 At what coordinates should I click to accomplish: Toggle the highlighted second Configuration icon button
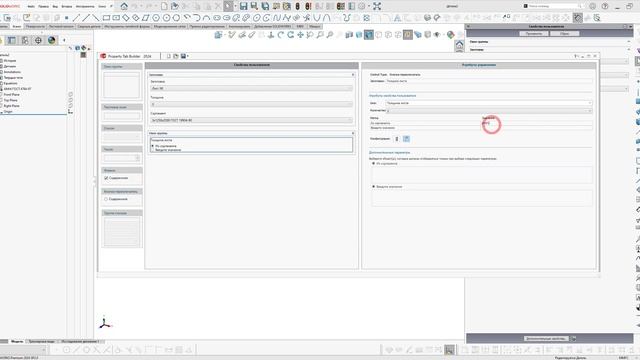click(407, 139)
